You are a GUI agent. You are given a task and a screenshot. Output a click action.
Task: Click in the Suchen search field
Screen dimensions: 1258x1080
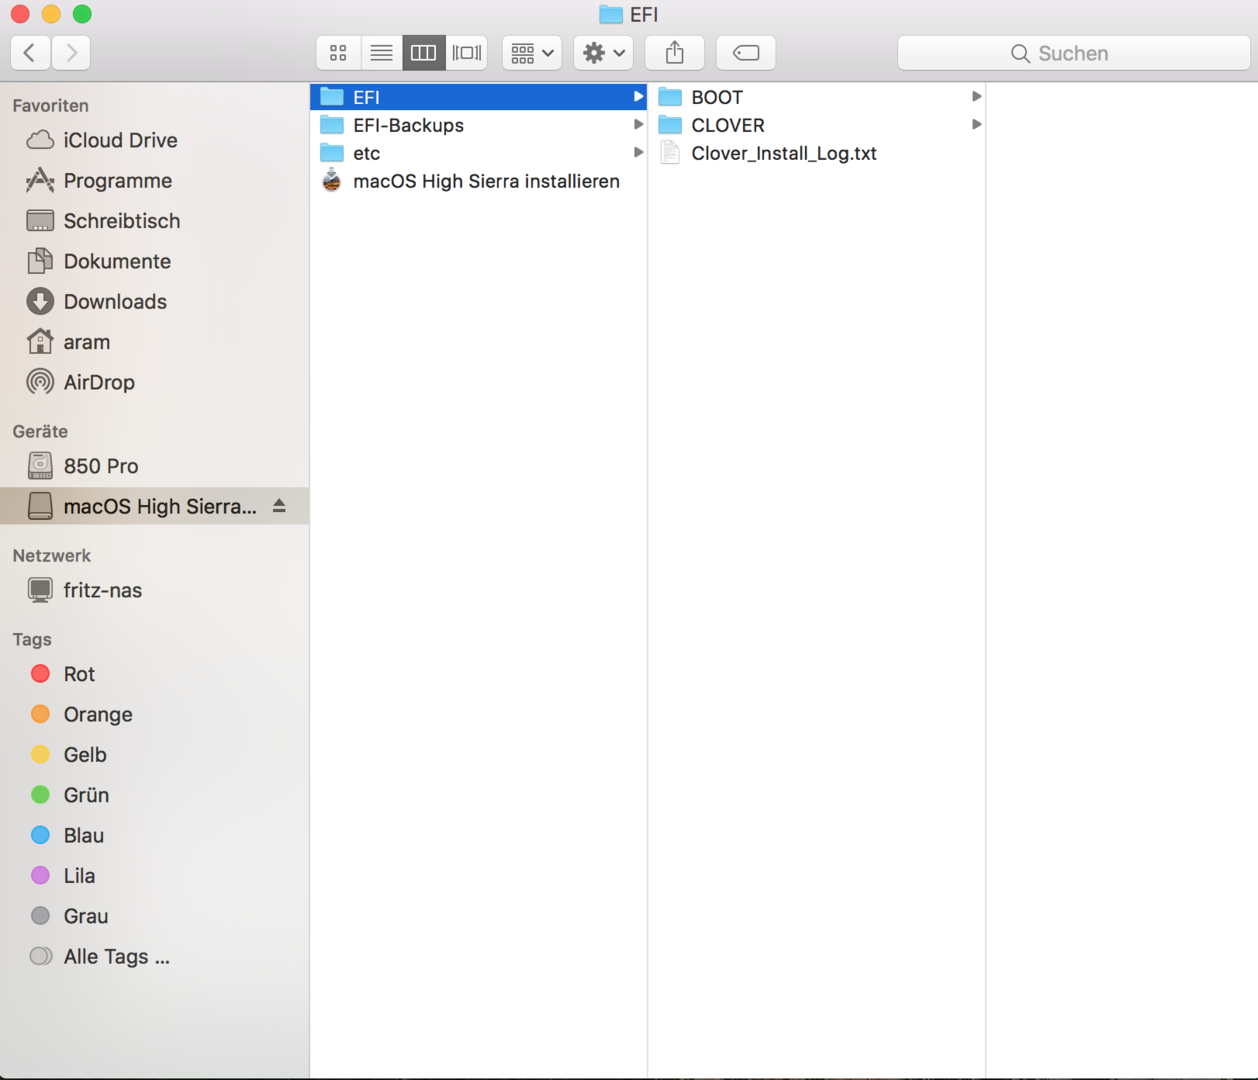point(1074,53)
